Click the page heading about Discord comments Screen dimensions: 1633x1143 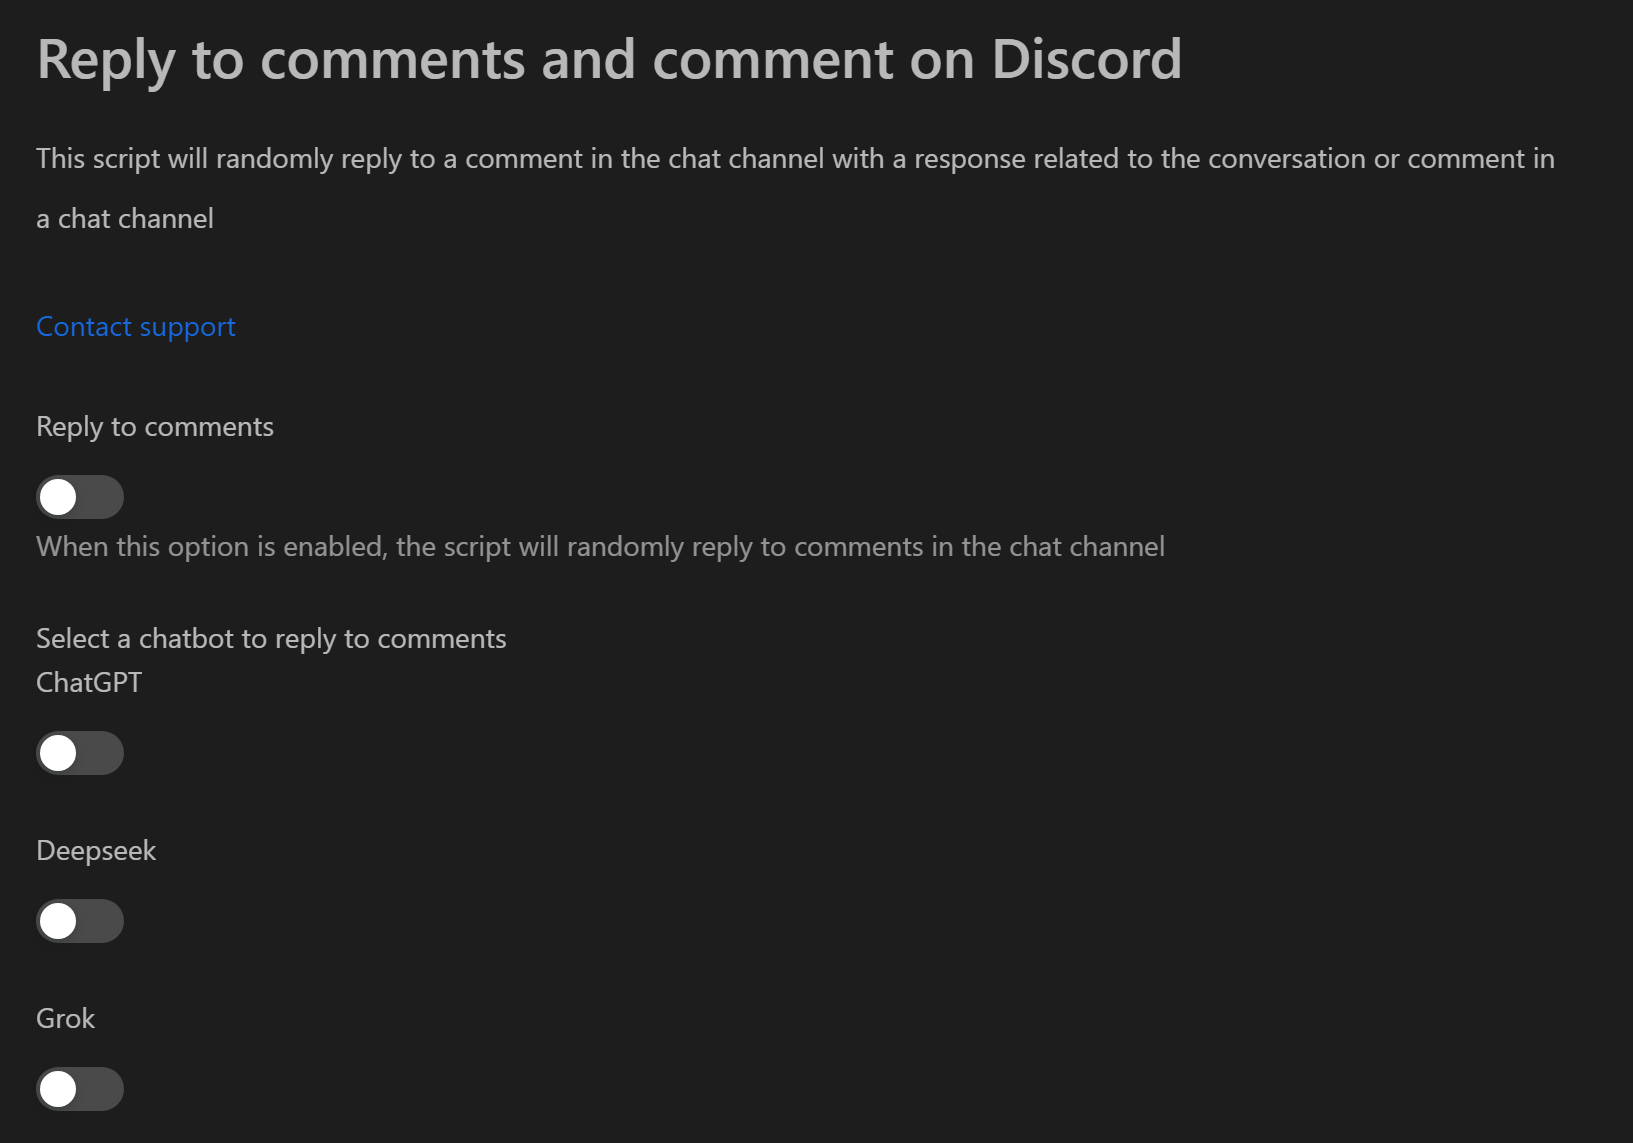(609, 59)
